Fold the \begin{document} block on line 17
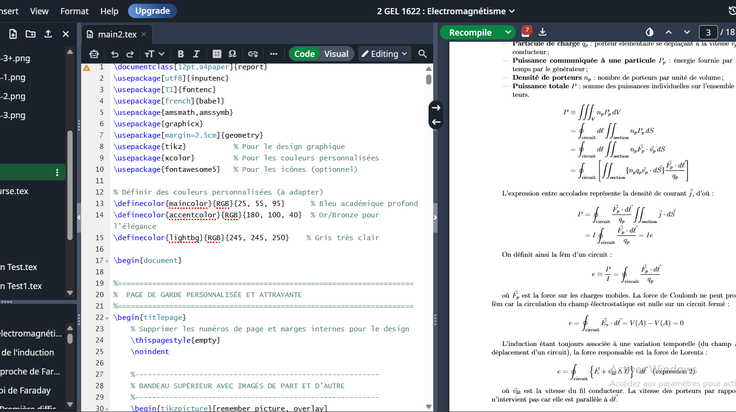 pyautogui.click(x=107, y=261)
